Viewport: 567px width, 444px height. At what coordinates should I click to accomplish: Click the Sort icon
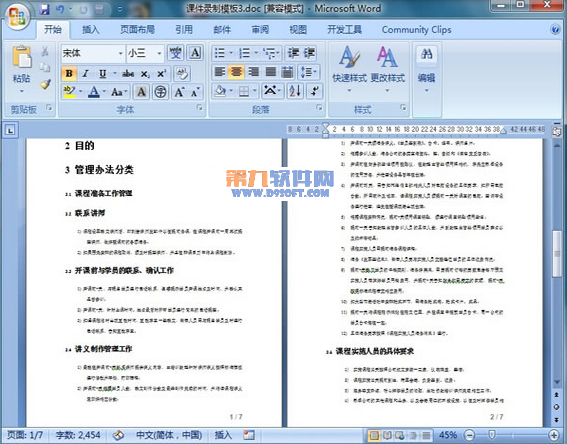pyautogui.click(x=295, y=91)
